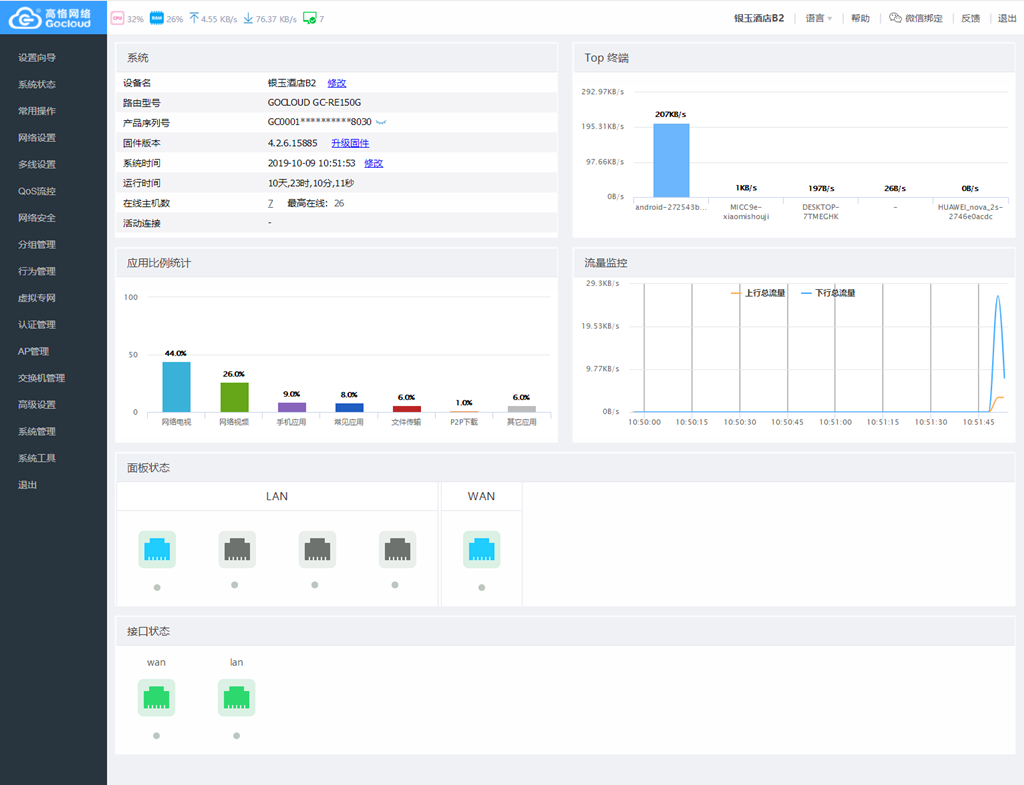Select the first LAN port icon

pyautogui.click(x=157, y=549)
